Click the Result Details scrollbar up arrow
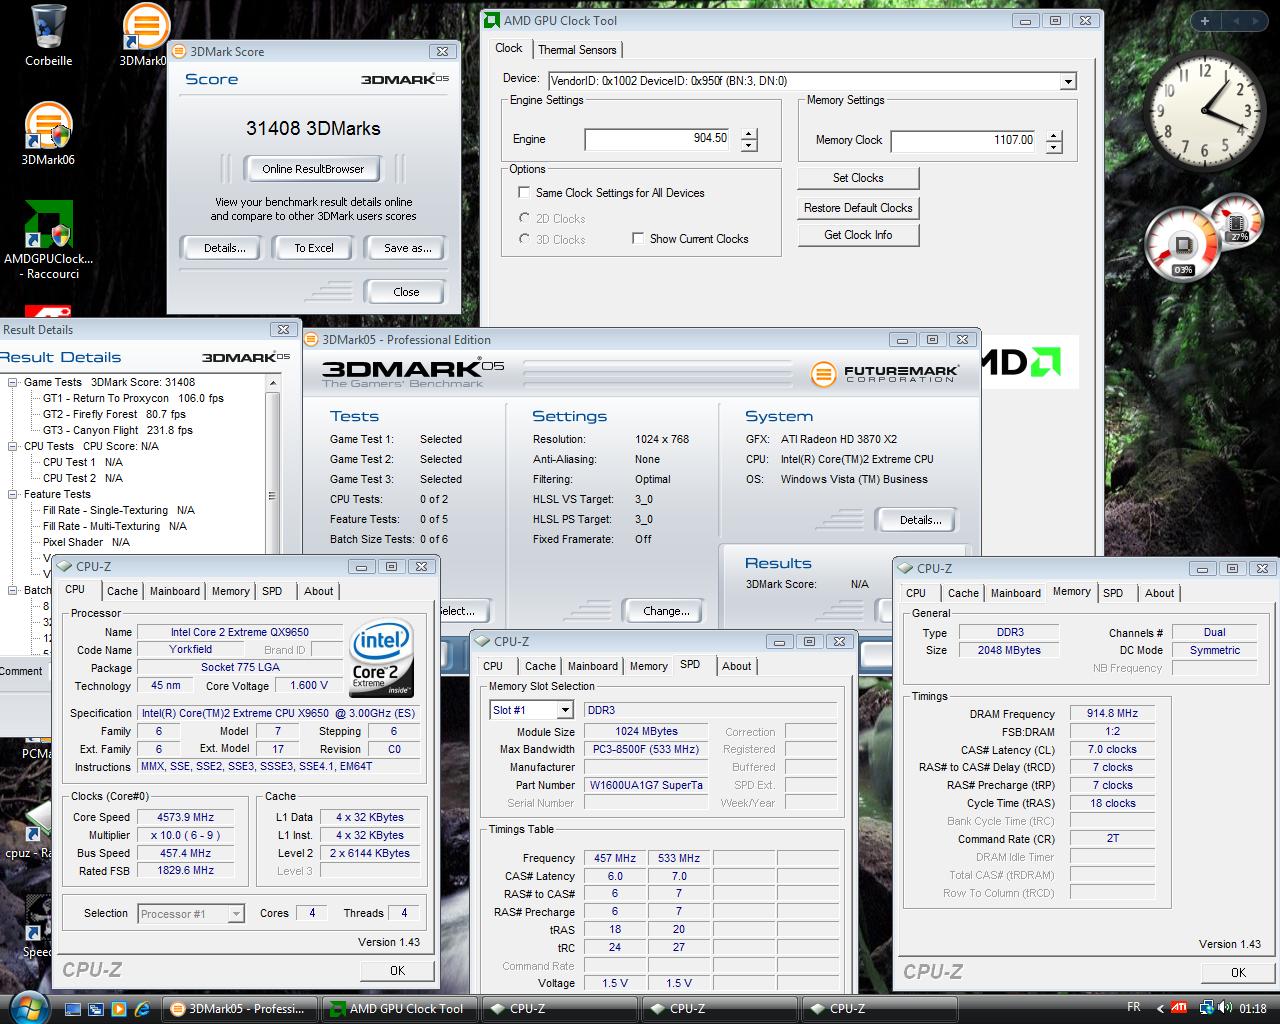Screen dimensions: 1280x1024 click(x=272, y=383)
